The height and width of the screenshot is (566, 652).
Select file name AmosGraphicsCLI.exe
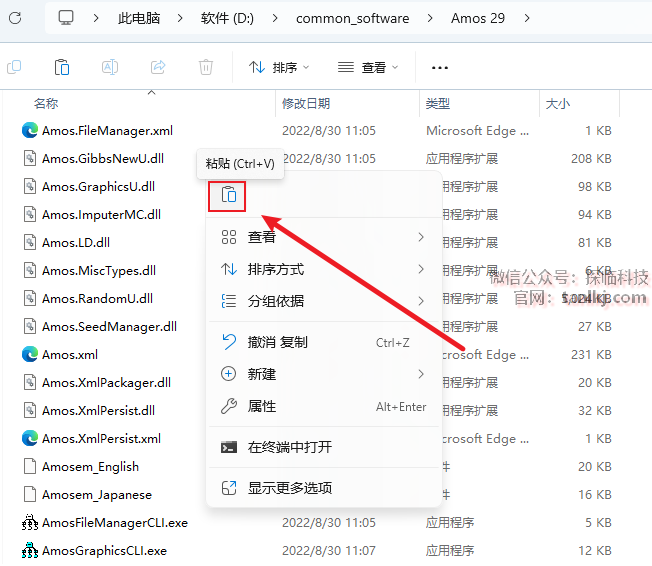point(104,550)
